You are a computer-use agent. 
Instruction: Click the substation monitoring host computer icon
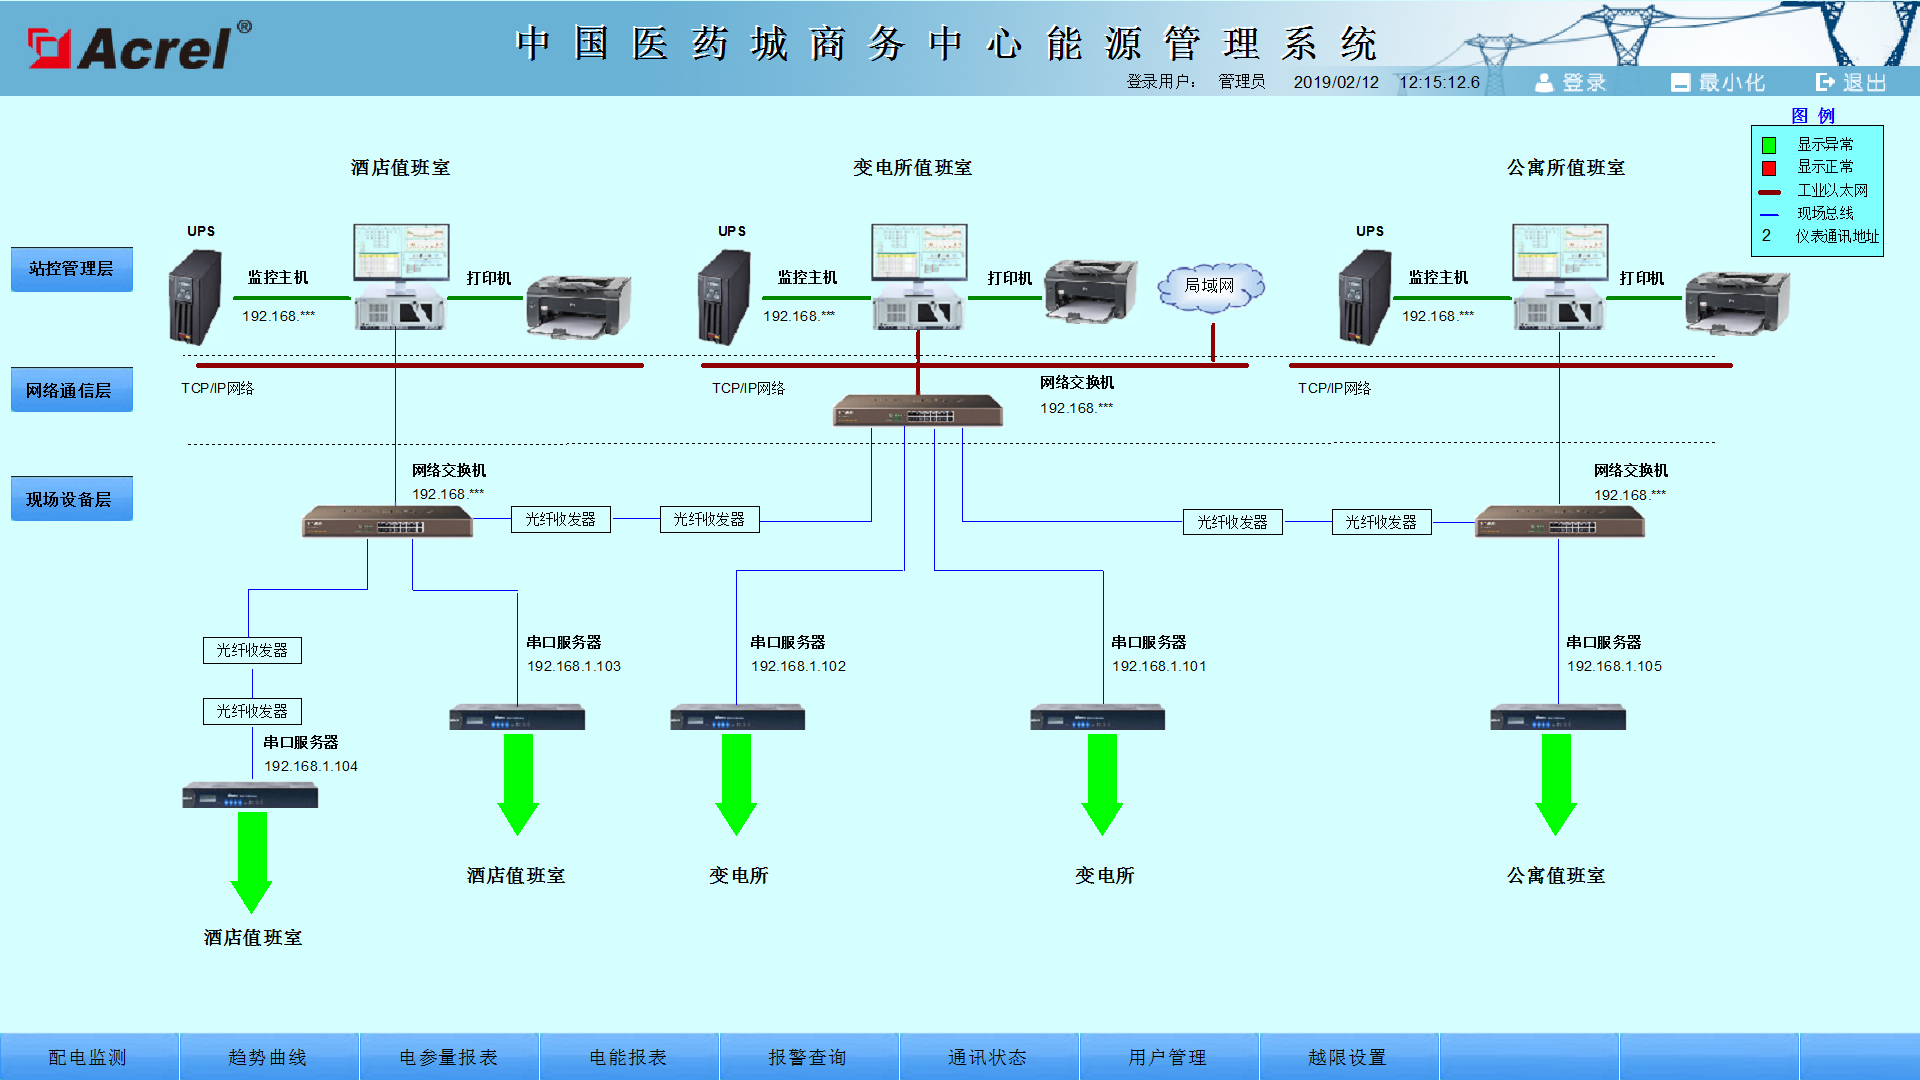(917, 277)
